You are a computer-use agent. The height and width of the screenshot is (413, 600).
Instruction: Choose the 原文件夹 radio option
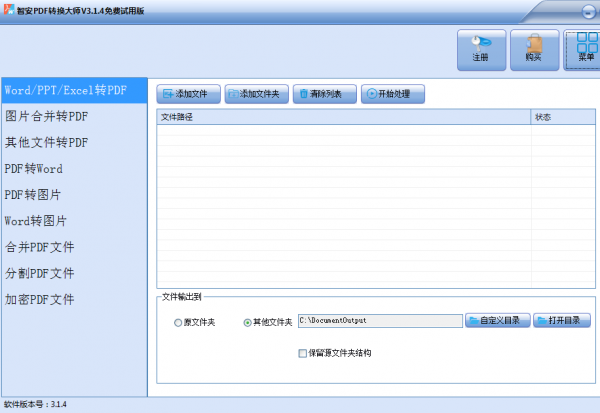coord(178,323)
